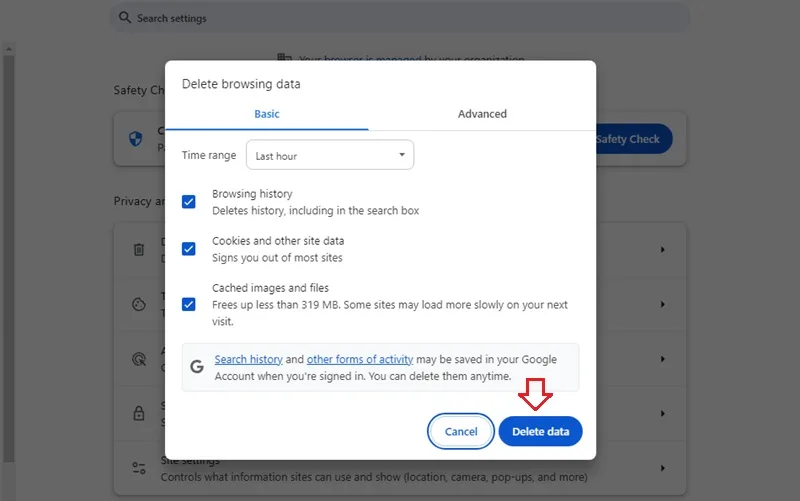Image resolution: width=800 pixels, height=501 pixels.
Task: Click the ad privacy target icon
Action: [139, 359]
